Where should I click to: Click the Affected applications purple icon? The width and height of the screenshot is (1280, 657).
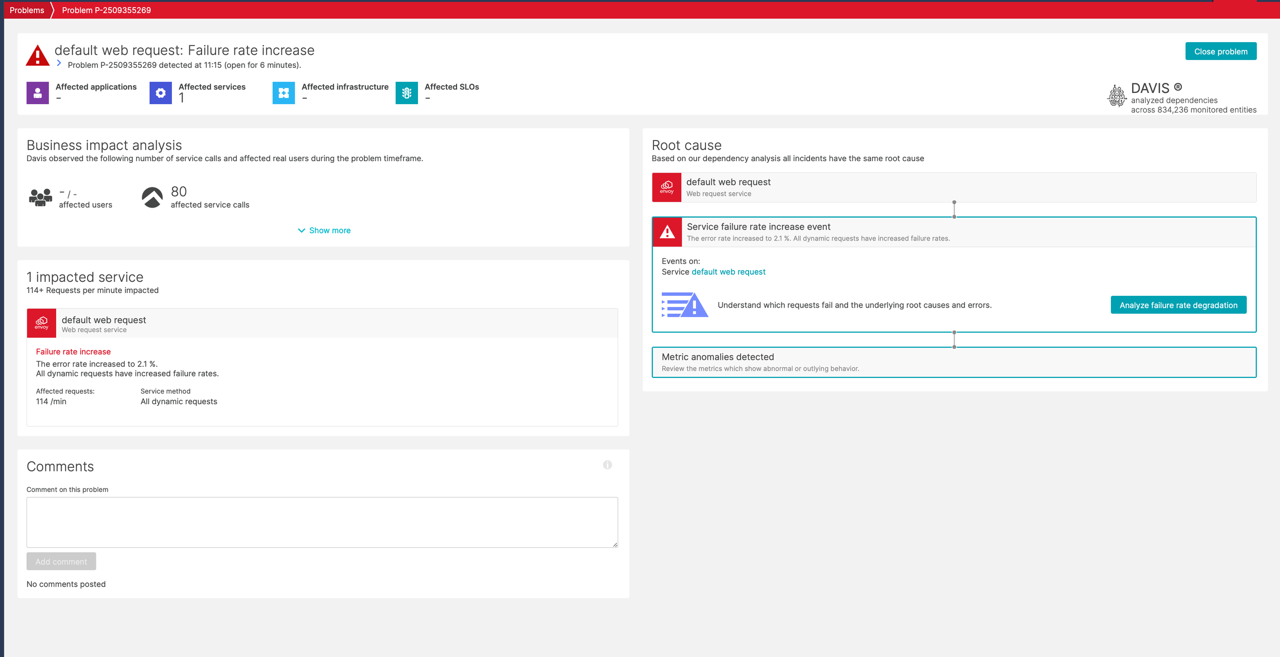(x=37, y=93)
